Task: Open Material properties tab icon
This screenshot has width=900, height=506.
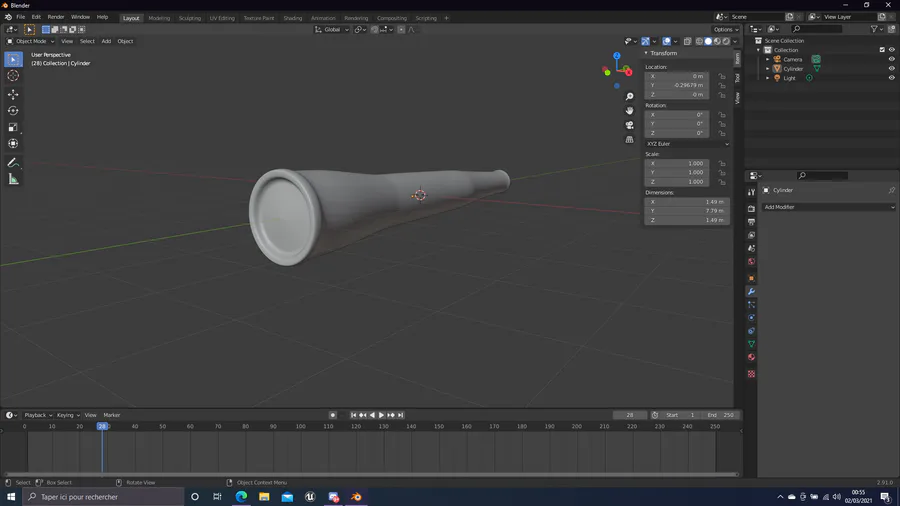Action: tap(751, 357)
